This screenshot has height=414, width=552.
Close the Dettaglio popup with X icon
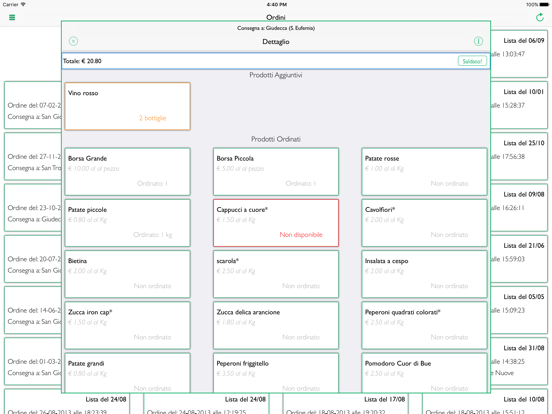tap(73, 41)
